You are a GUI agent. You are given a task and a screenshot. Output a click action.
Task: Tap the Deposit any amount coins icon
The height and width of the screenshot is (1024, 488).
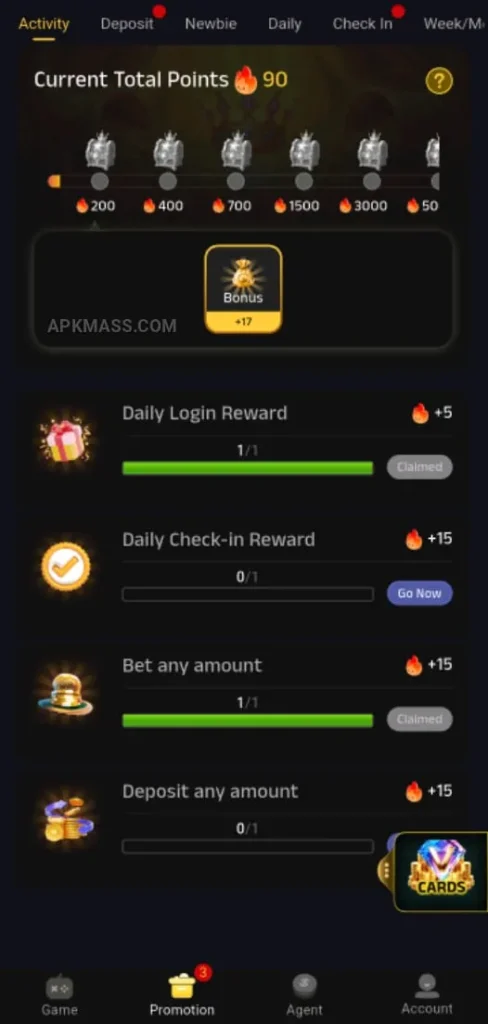pos(69,818)
